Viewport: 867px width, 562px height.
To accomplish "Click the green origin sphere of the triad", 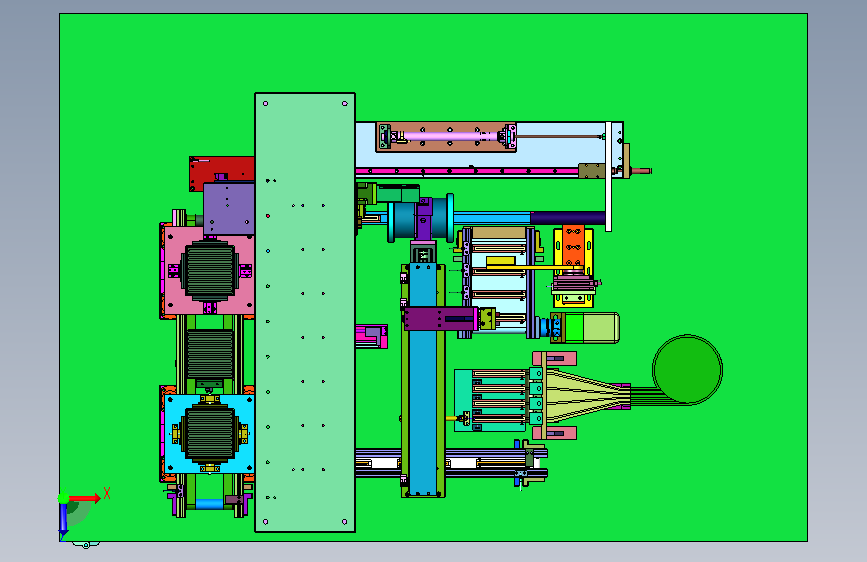I will (x=64, y=498).
